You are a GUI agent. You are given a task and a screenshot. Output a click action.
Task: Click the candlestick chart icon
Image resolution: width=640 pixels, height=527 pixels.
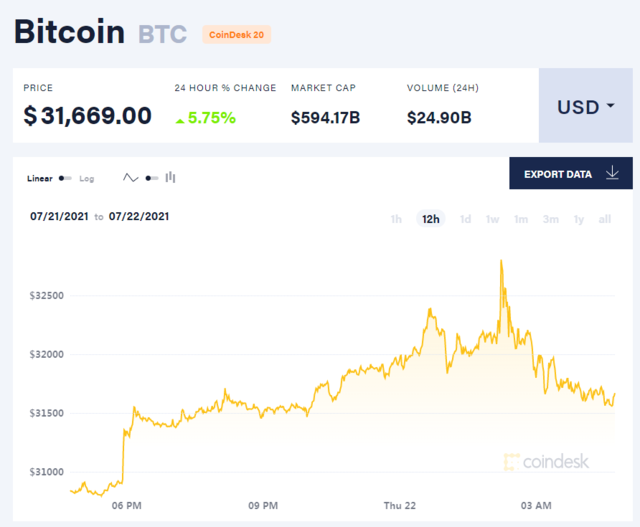point(171,178)
